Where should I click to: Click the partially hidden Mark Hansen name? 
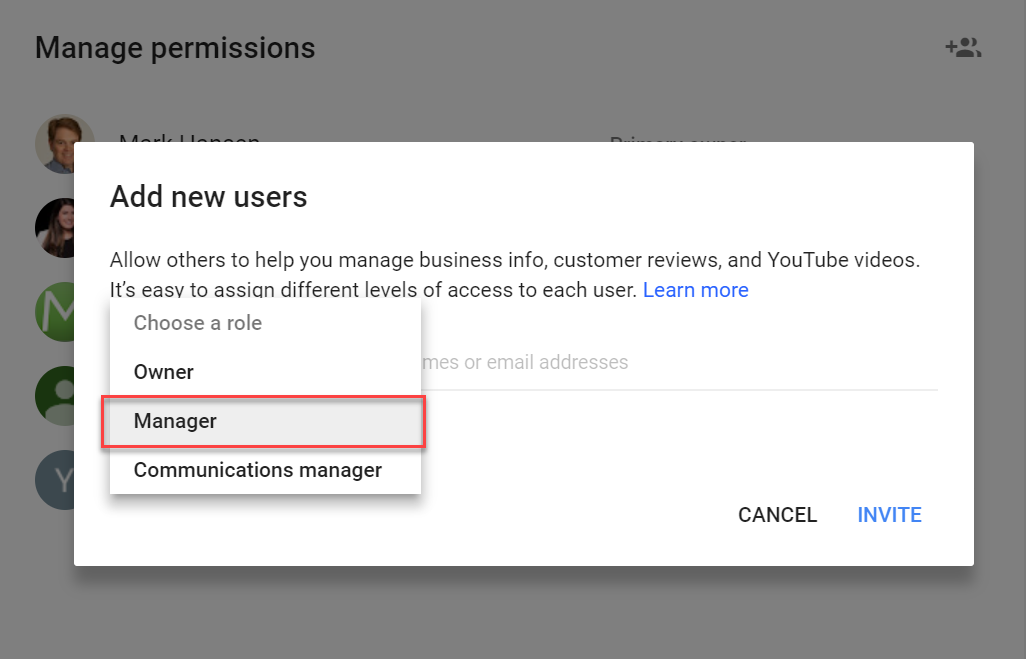pos(189,139)
